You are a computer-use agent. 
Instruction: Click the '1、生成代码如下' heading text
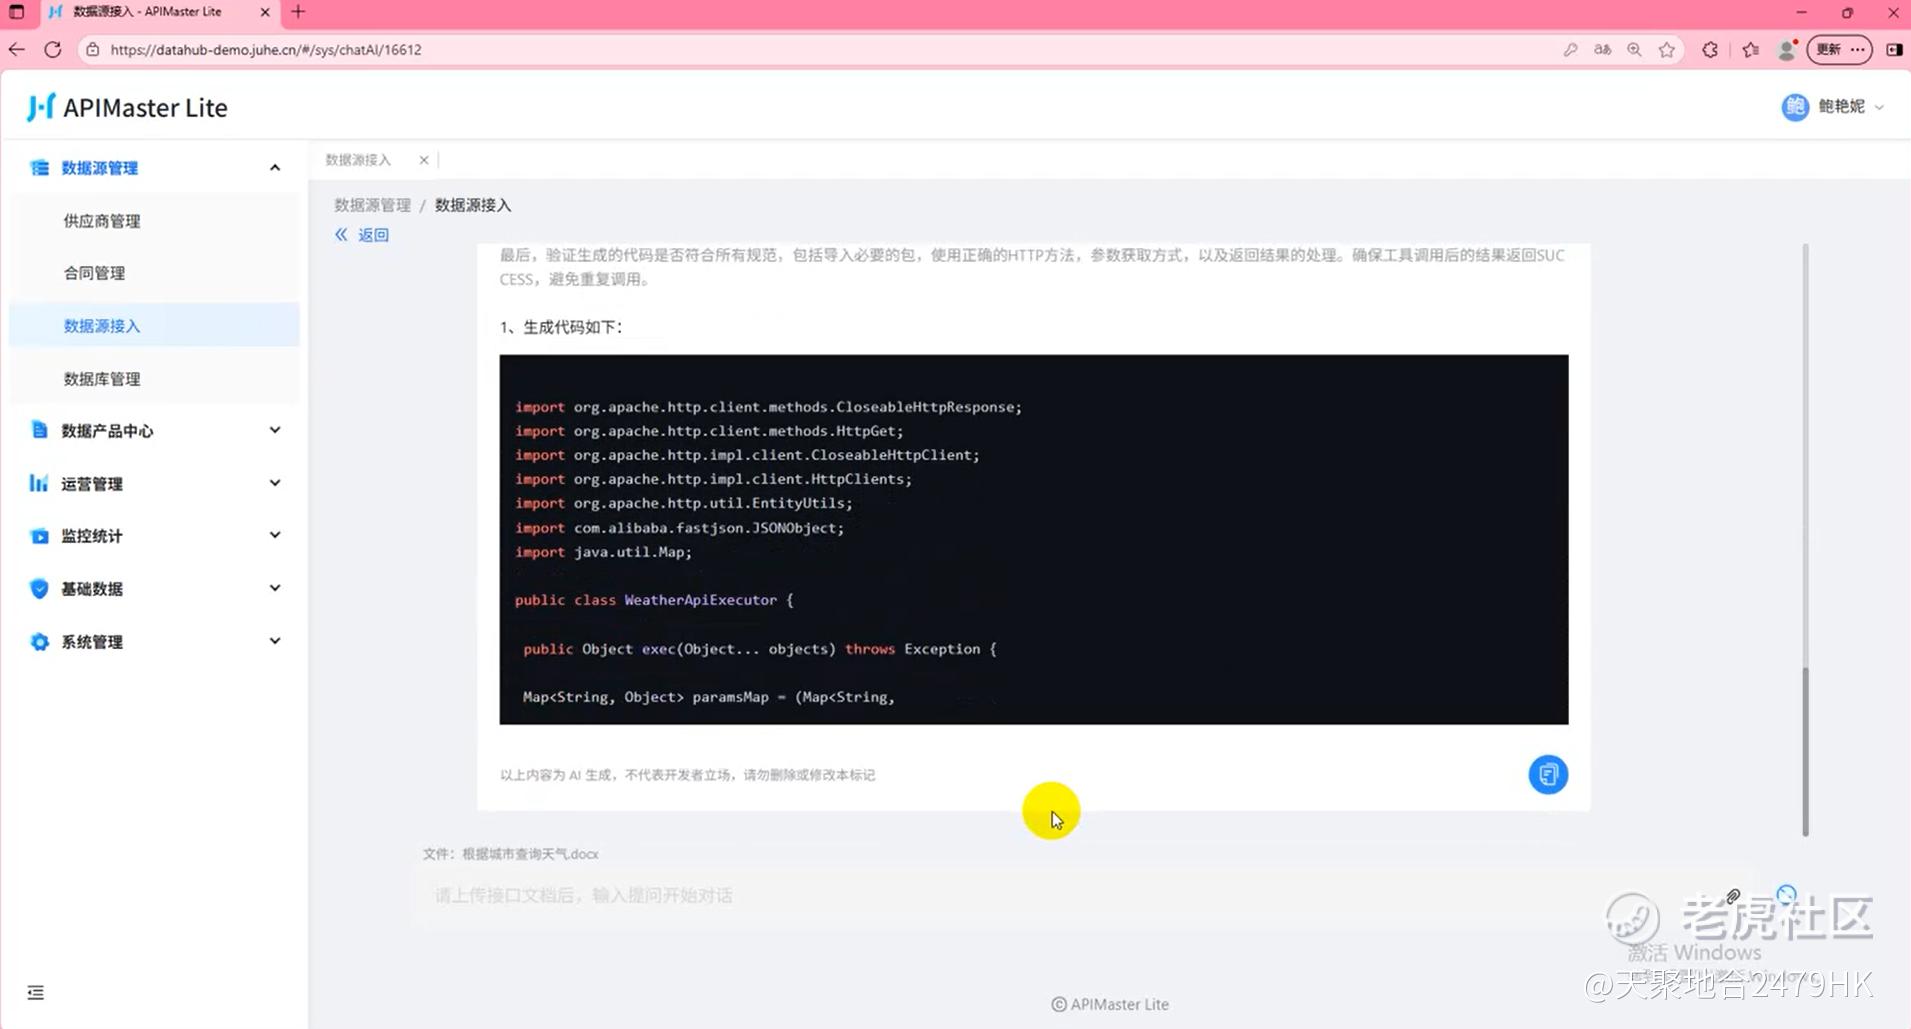click(x=560, y=327)
